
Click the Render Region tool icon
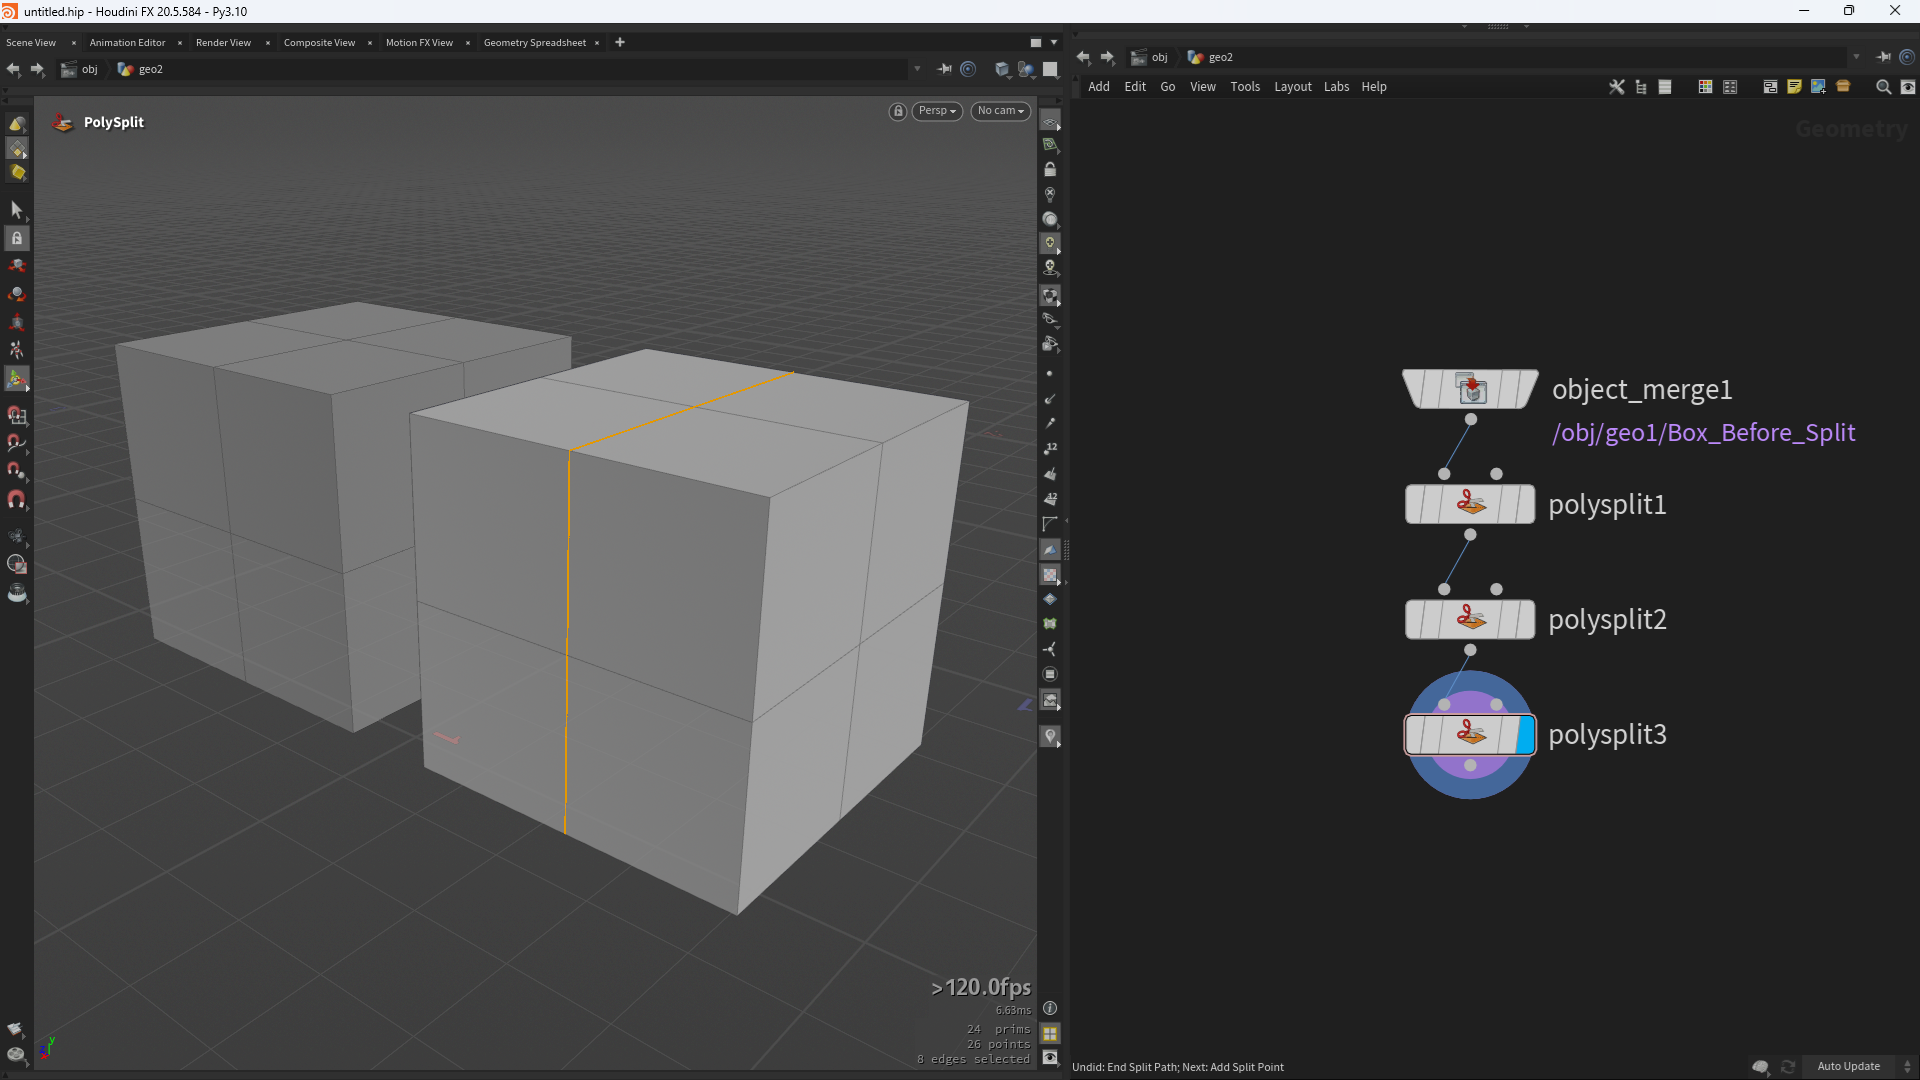tap(16, 564)
